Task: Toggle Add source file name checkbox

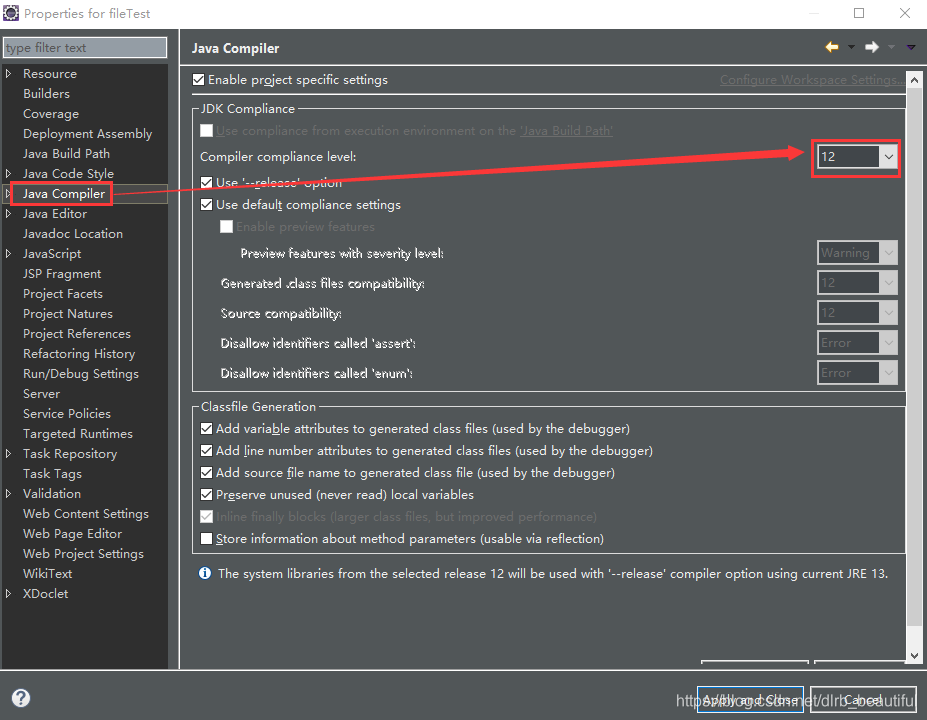Action: [206, 472]
